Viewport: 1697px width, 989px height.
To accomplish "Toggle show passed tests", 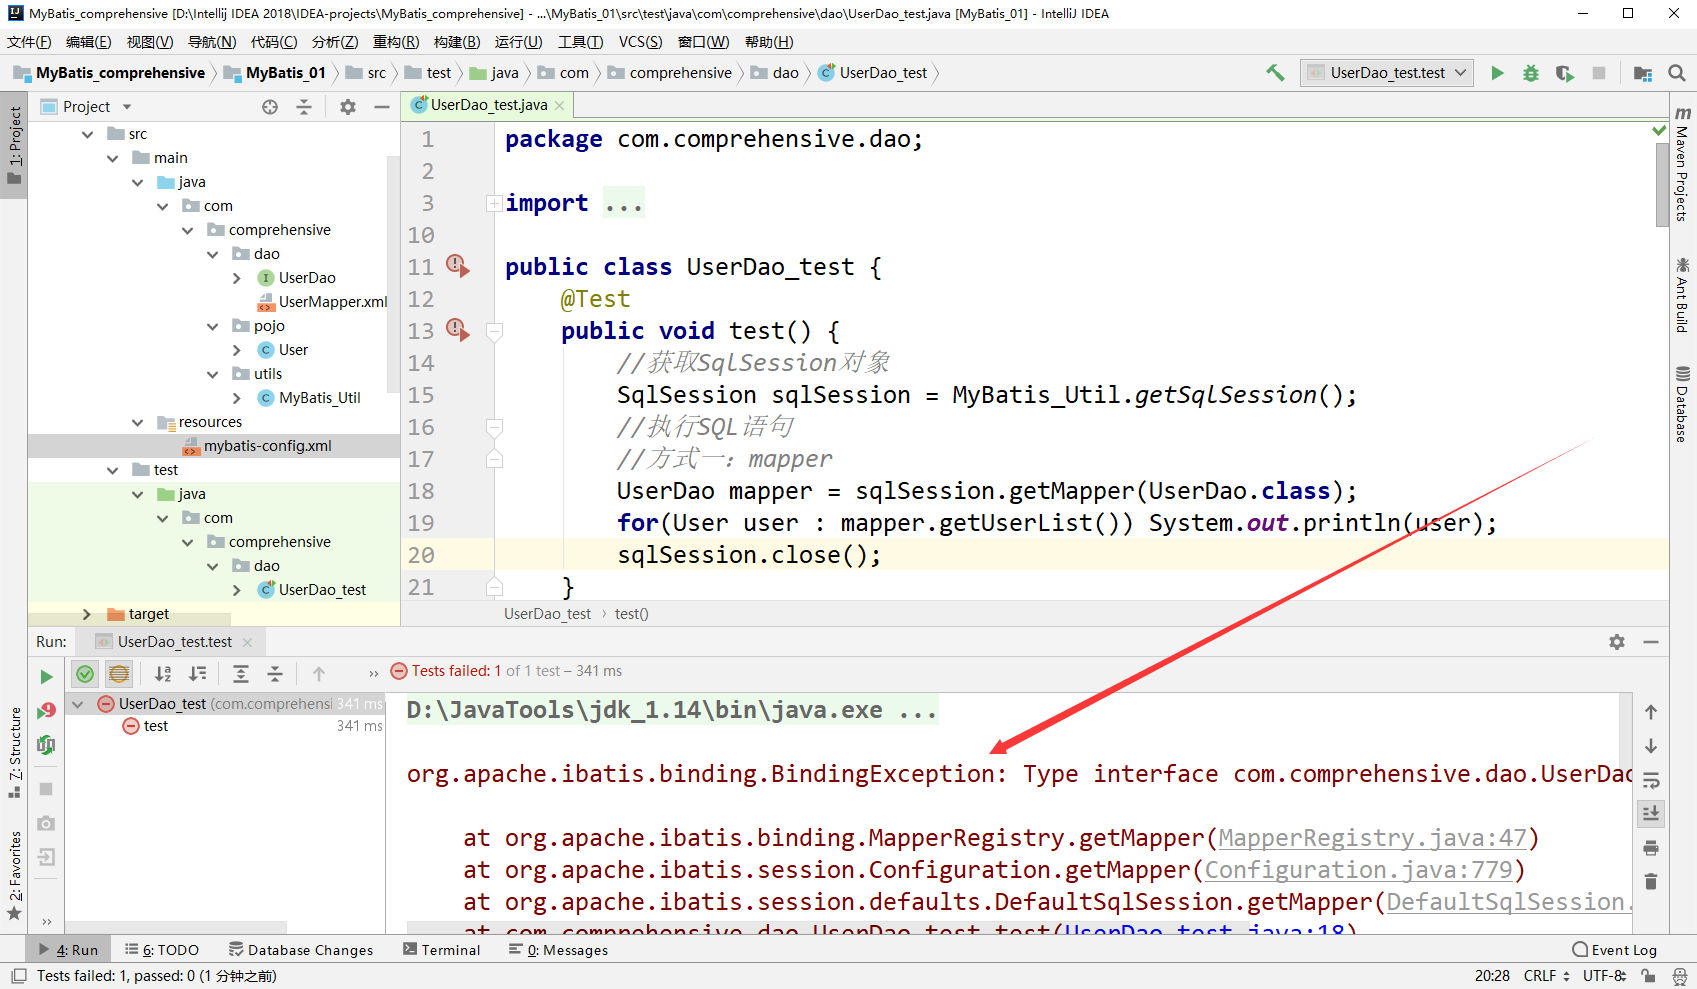I will point(85,674).
